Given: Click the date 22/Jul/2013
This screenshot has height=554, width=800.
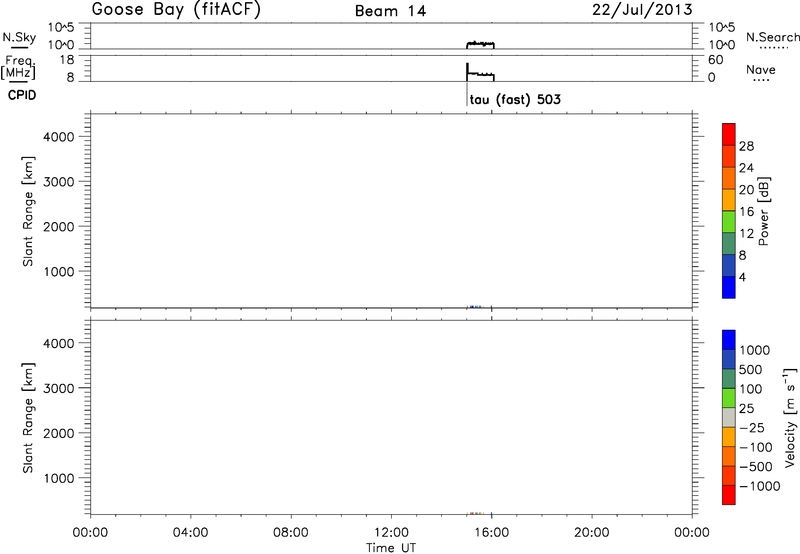Looking at the screenshot, I should click(642, 10).
